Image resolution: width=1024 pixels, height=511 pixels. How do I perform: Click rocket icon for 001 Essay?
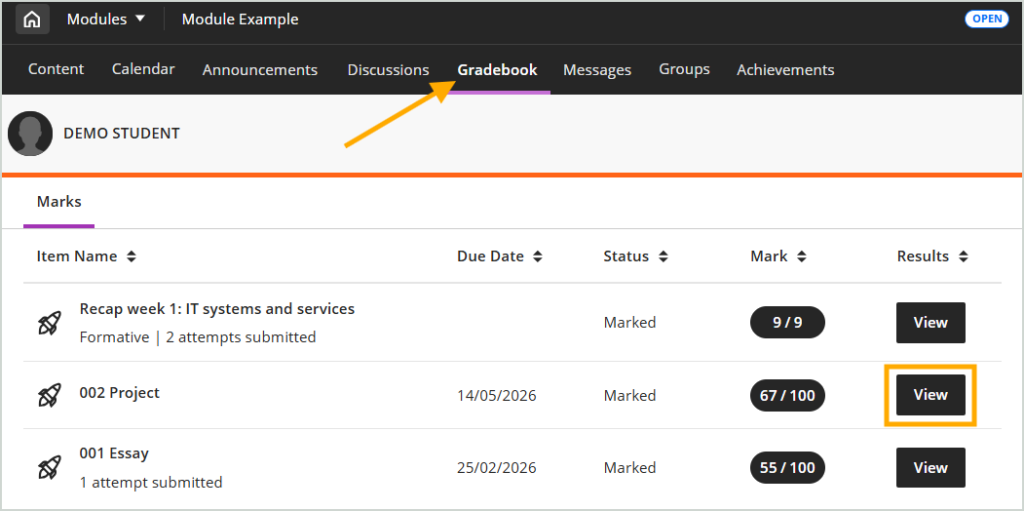coord(50,468)
